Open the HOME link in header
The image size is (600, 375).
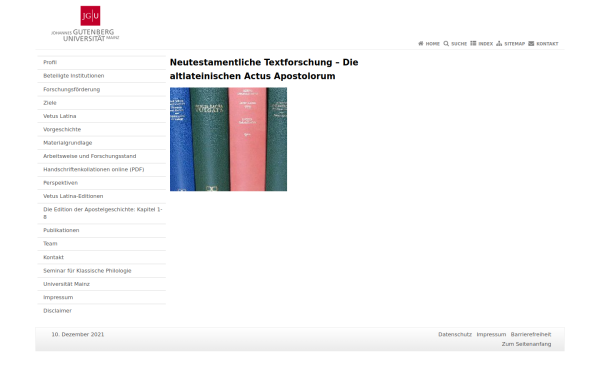click(x=433, y=44)
